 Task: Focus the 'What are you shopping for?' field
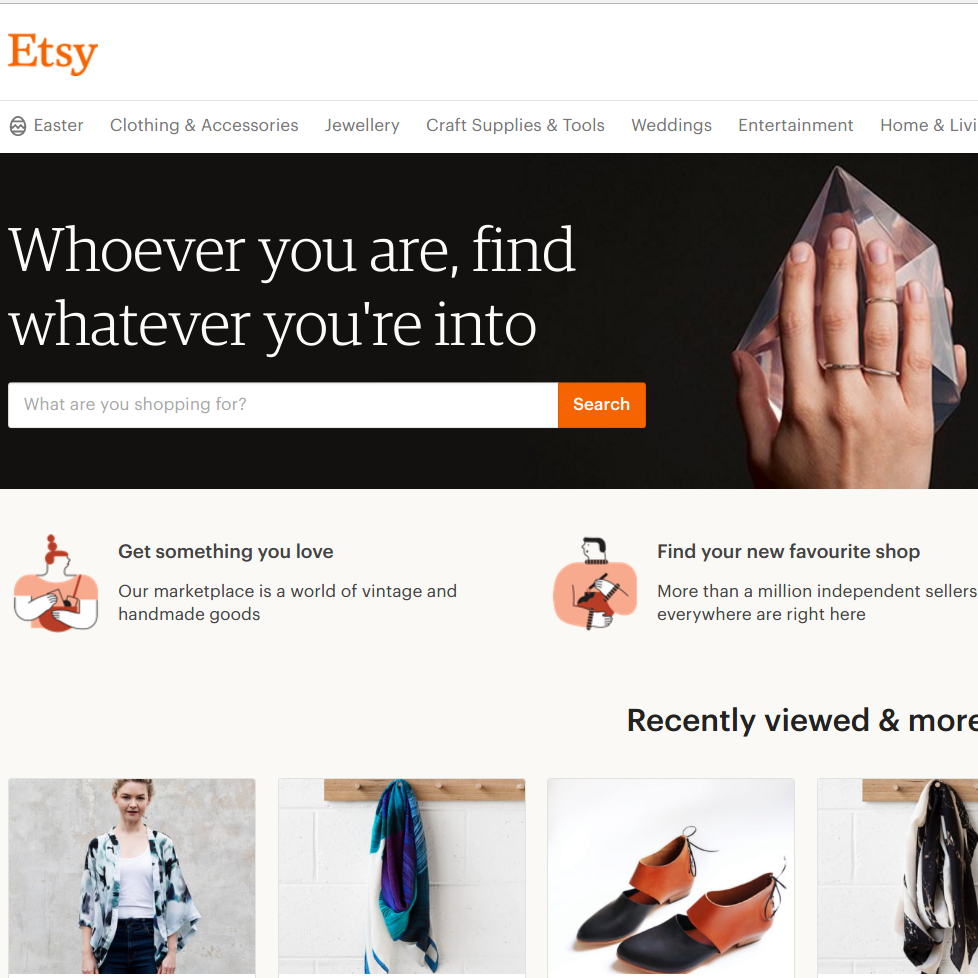click(x=283, y=405)
